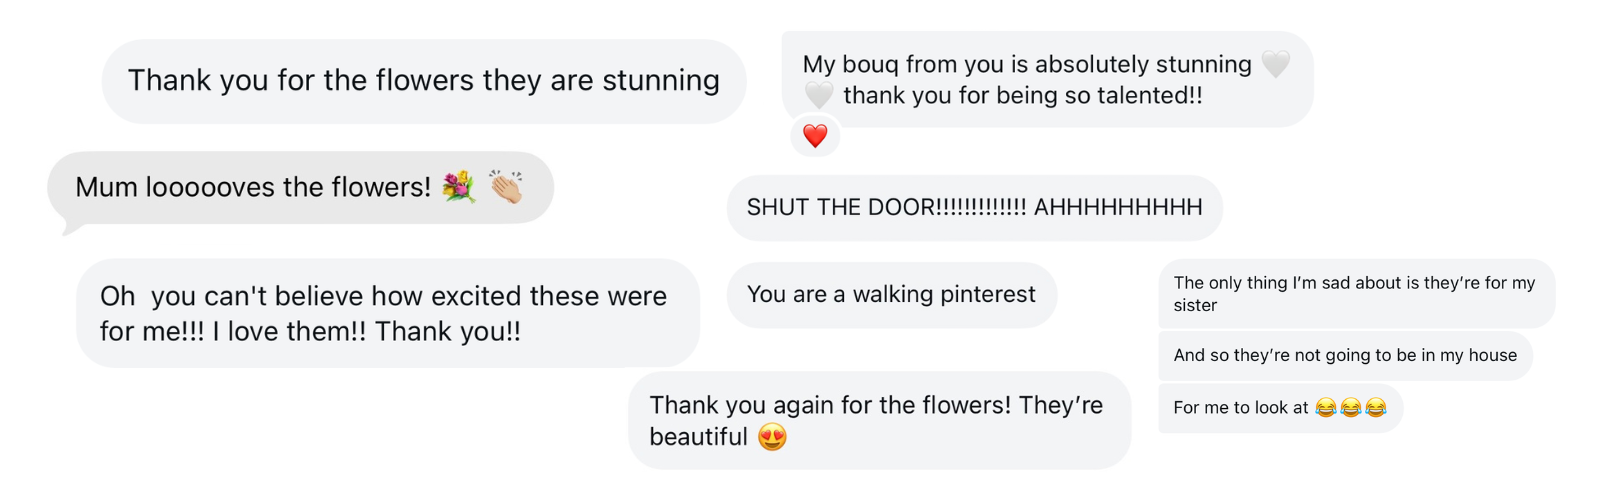Click the last crying-laughing emoji
The image size is (1600, 500).
pyautogui.click(x=1376, y=408)
